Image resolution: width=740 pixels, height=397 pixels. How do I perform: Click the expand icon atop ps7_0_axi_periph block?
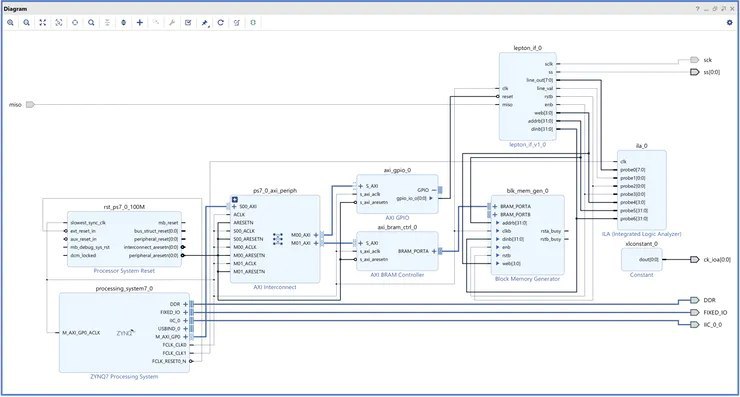tap(235, 200)
